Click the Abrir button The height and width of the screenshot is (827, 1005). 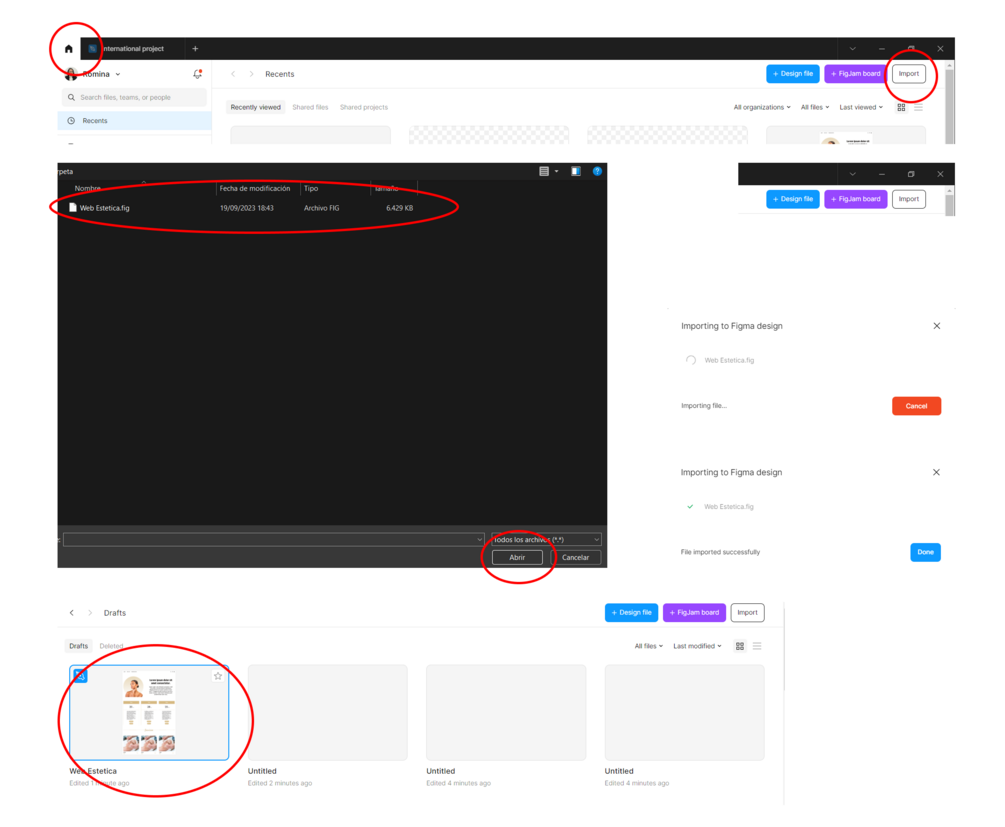tap(517, 558)
